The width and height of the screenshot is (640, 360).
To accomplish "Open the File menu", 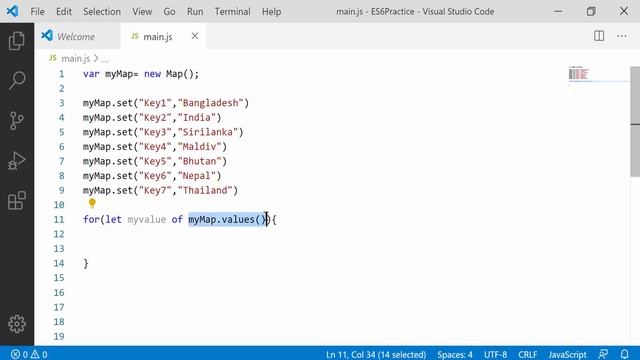I will click(x=37, y=11).
